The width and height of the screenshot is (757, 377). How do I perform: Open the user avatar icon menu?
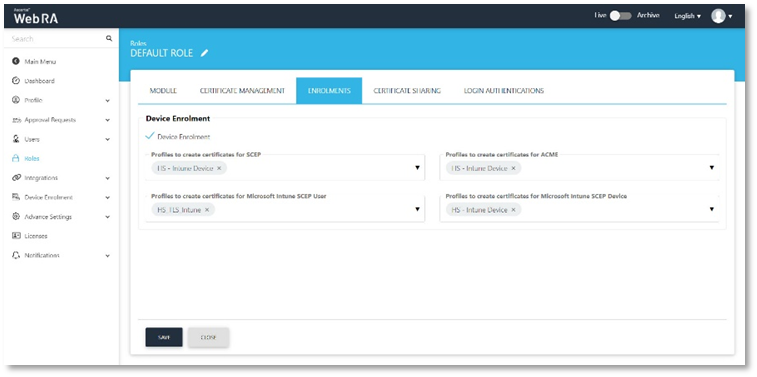718,16
